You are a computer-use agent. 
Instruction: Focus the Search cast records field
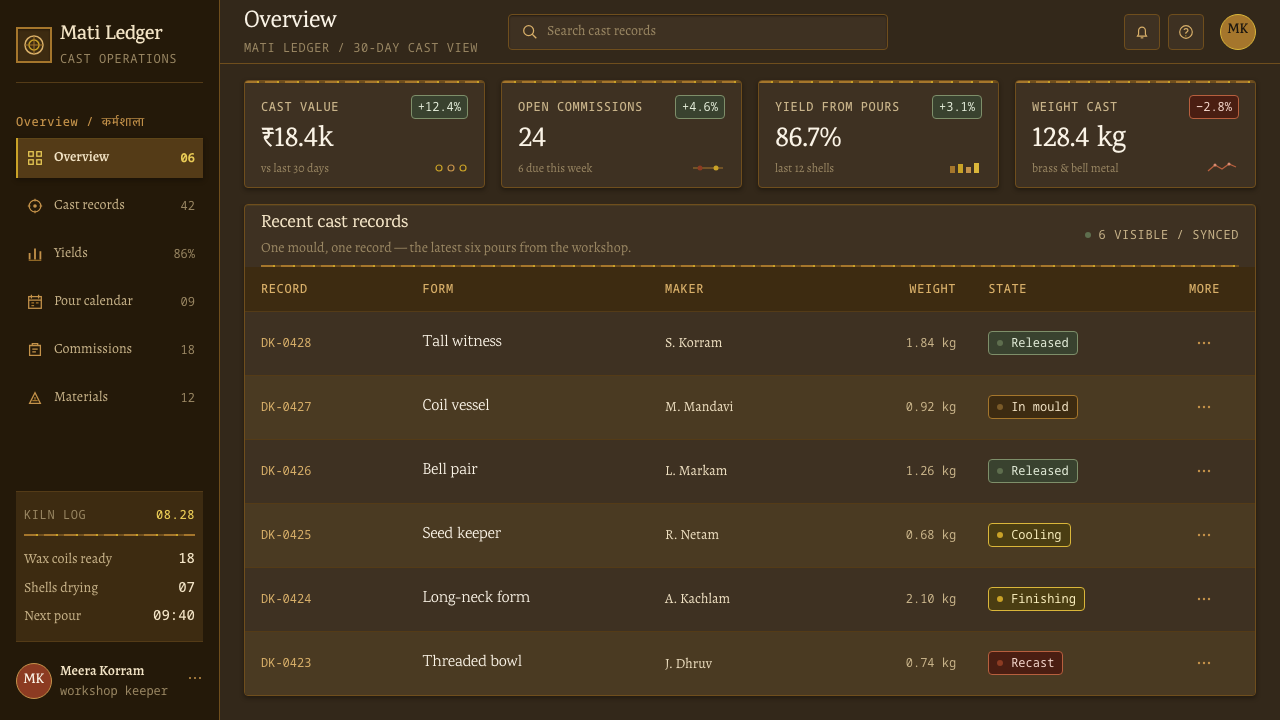click(698, 32)
